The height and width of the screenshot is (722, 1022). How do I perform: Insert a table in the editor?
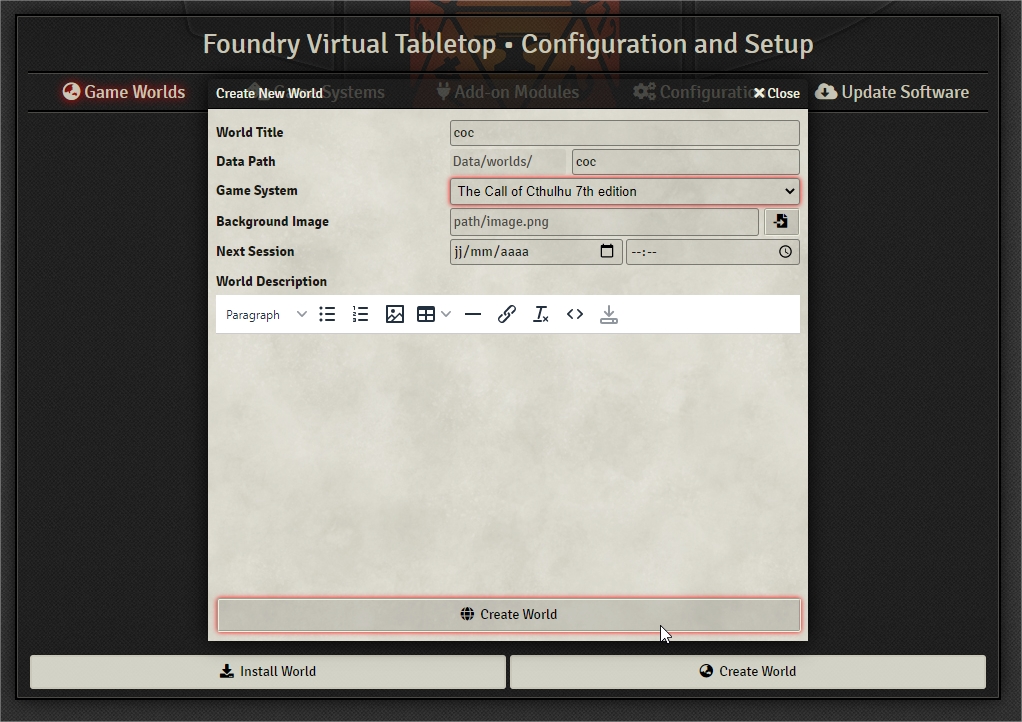click(x=426, y=314)
